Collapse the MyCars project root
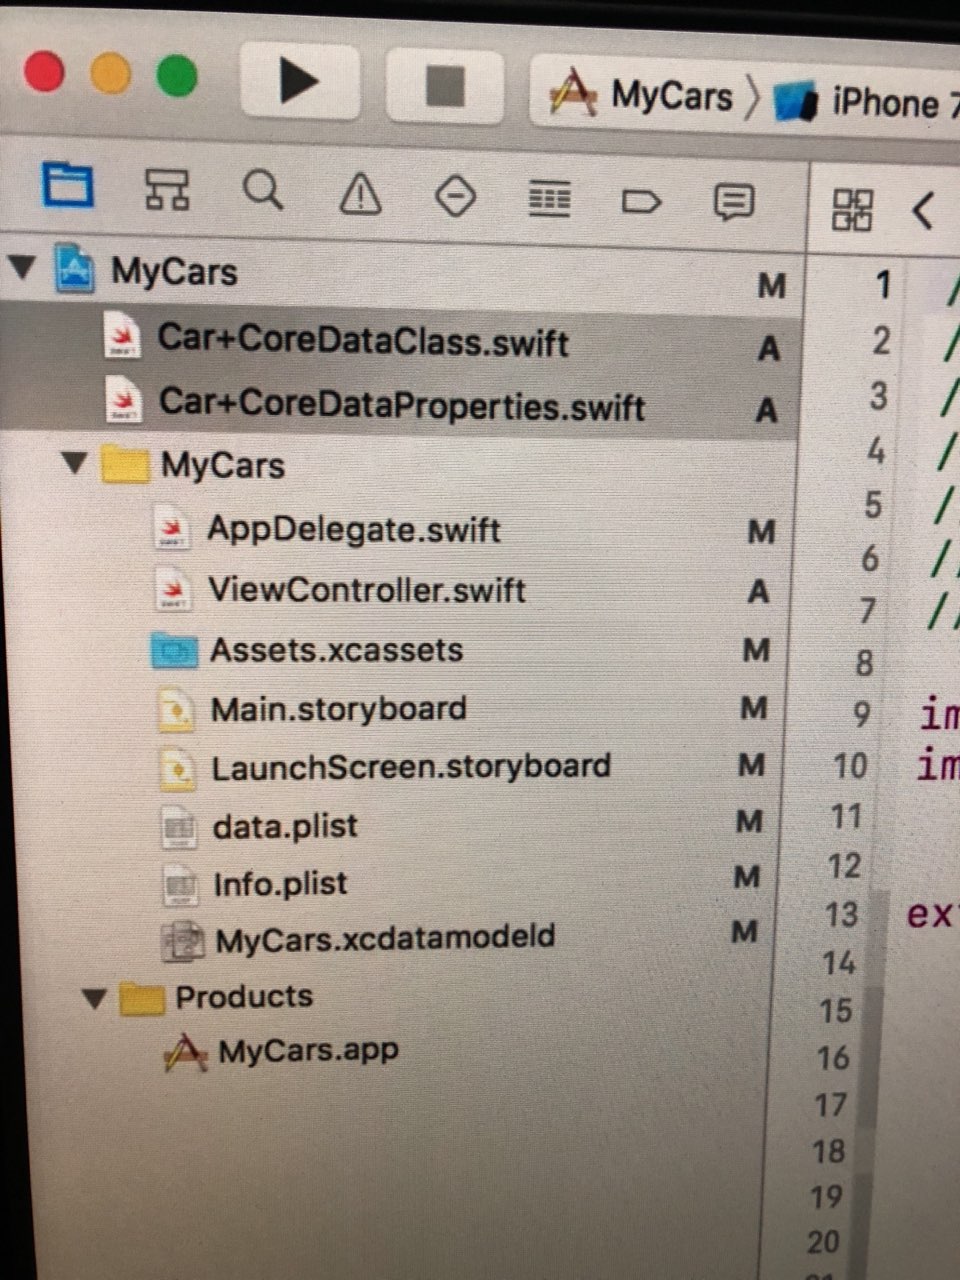 coord(22,267)
